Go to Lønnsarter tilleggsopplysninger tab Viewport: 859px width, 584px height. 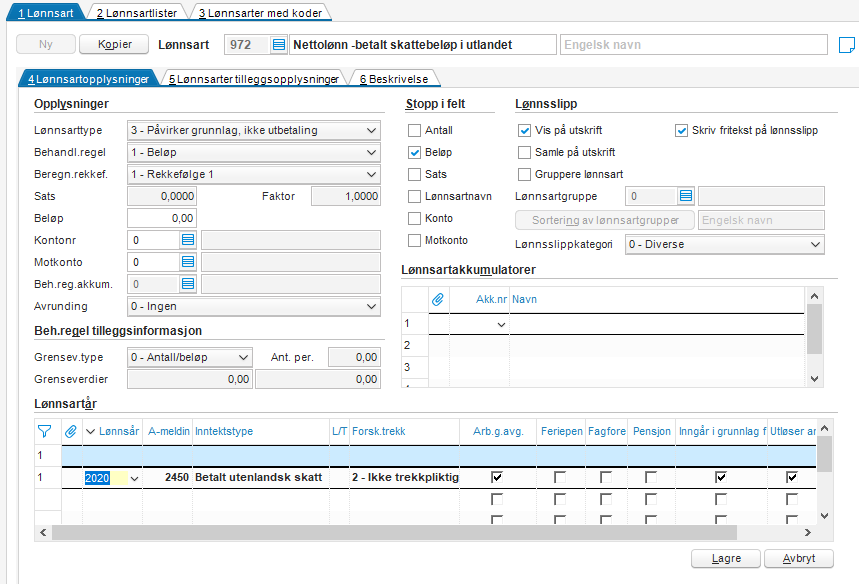(254, 79)
